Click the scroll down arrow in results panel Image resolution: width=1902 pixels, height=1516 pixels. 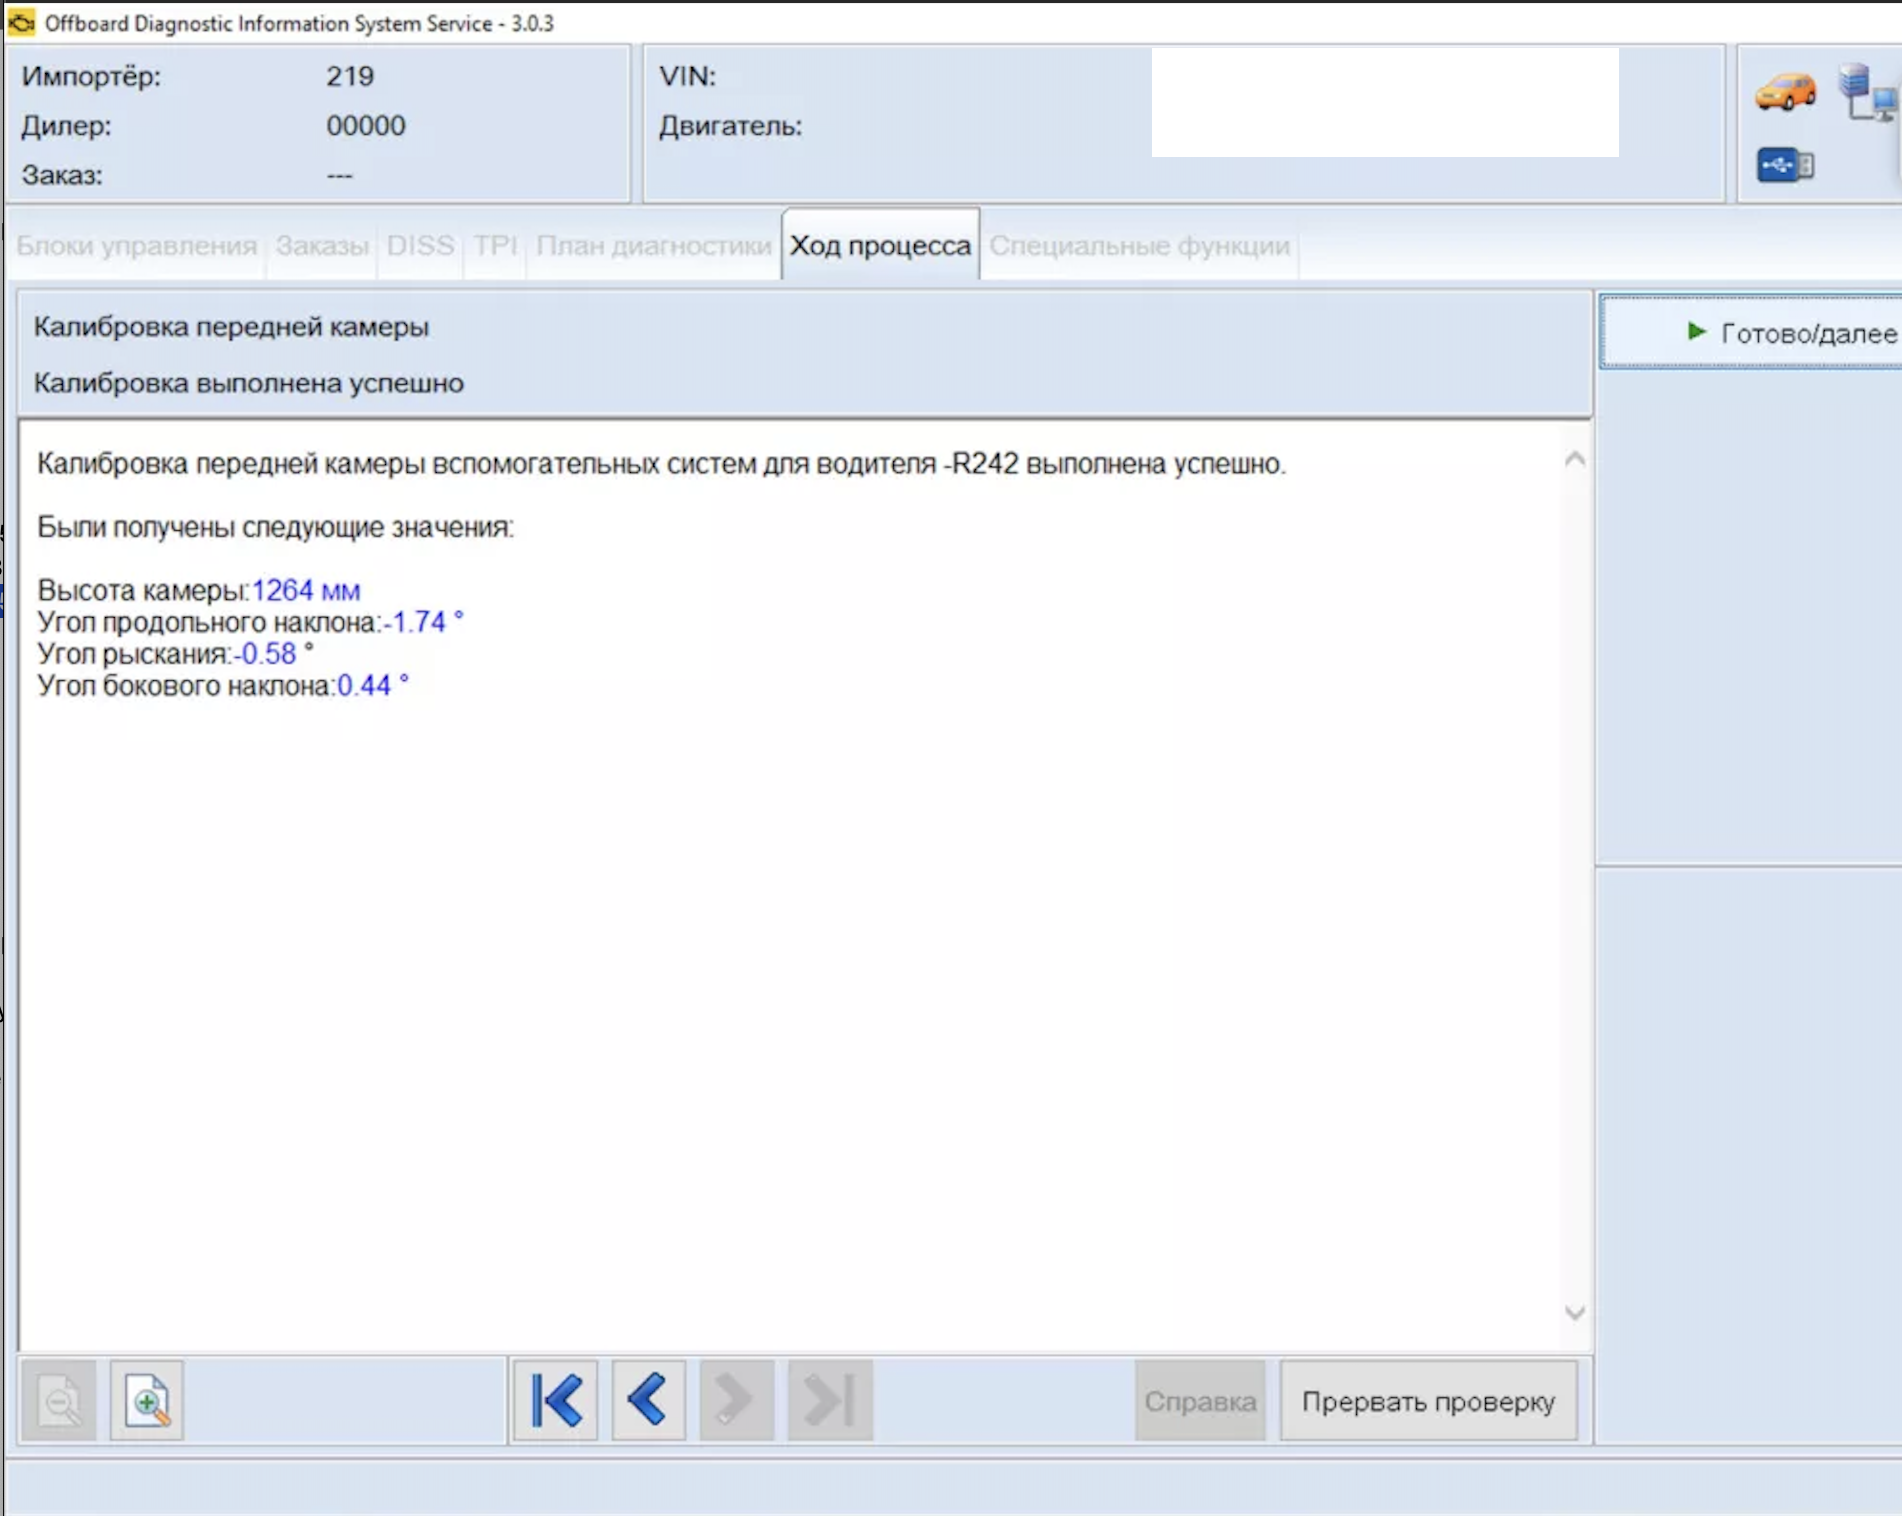tap(1574, 1313)
